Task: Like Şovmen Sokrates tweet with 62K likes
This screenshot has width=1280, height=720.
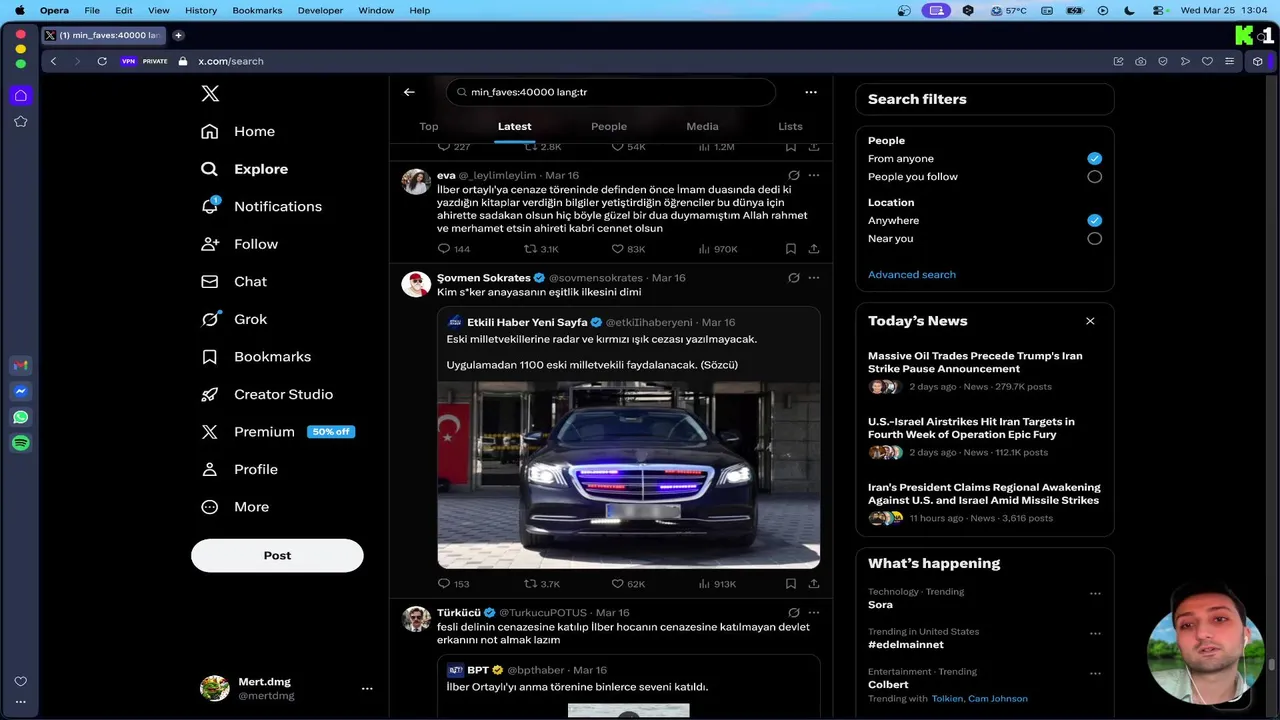Action: tap(628, 584)
